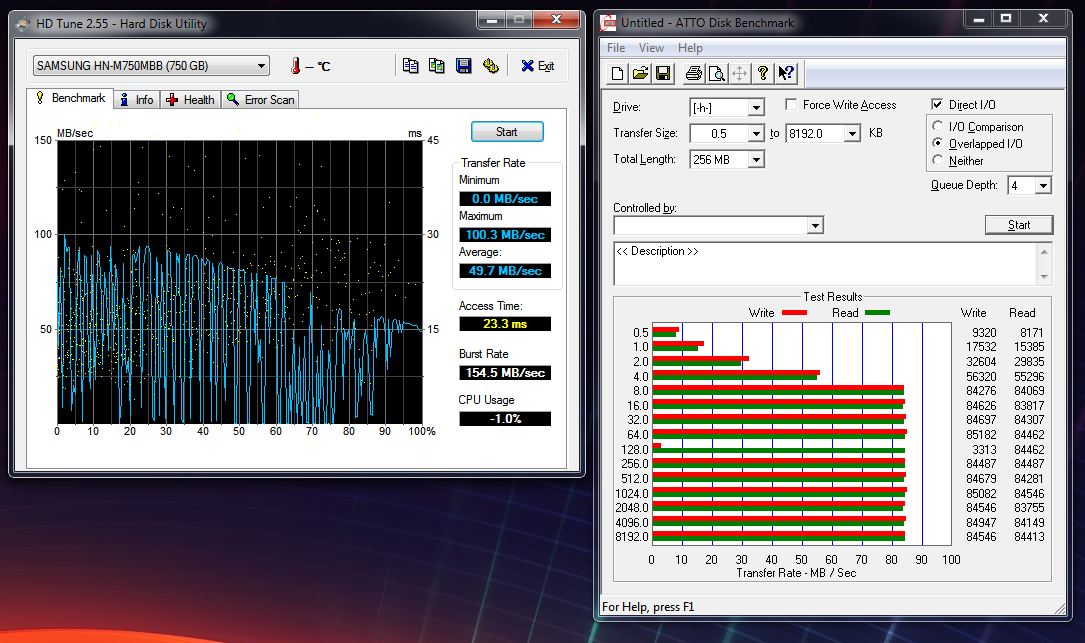1085x643 pixels.
Task: Click HD Tune save screenshot floppy icon
Action: (463, 66)
